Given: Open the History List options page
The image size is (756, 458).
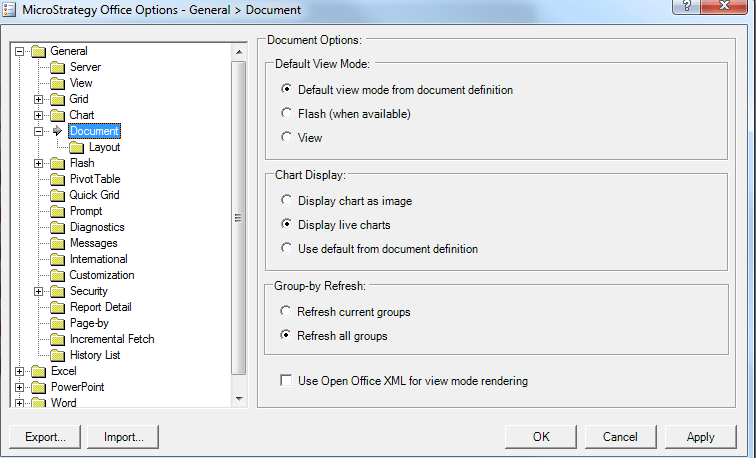Looking at the screenshot, I should tap(95, 355).
